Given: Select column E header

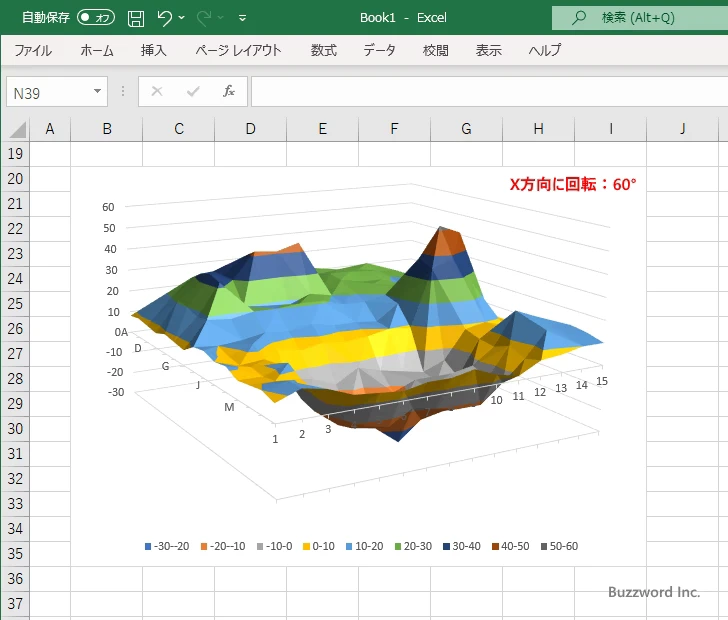Looking at the screenshot, I should tap(323, 129).
